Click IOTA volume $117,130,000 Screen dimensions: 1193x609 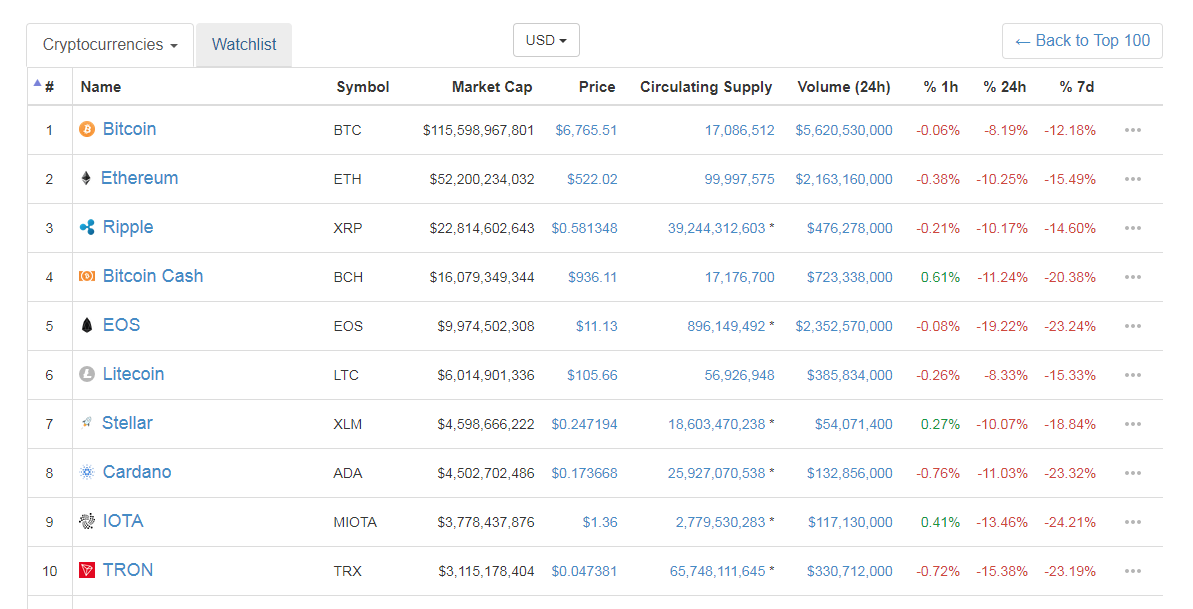click(x=850, y=522)
